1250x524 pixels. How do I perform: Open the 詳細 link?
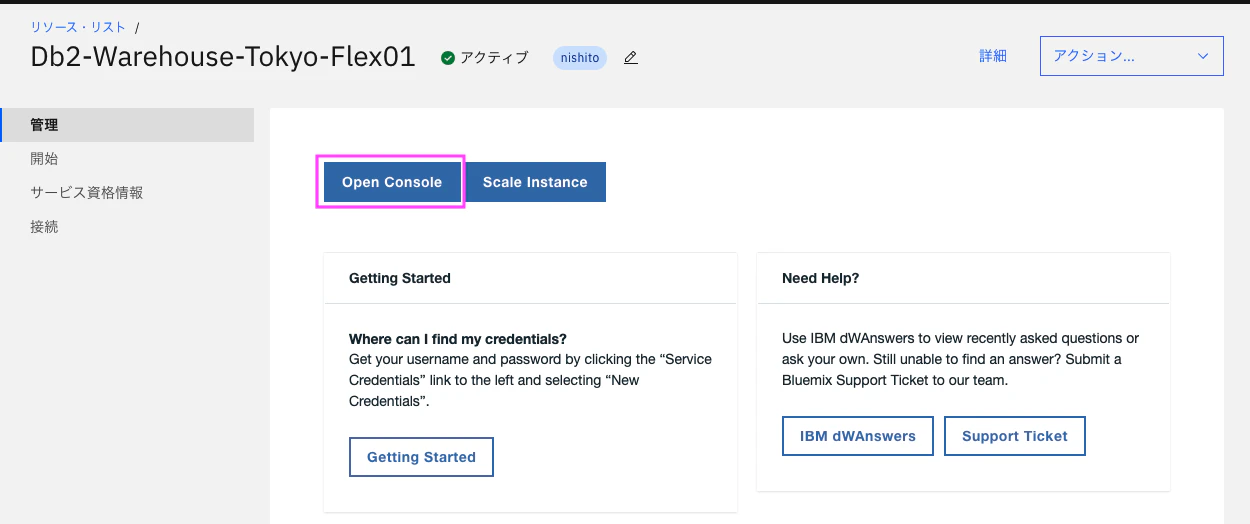[992, 56]
